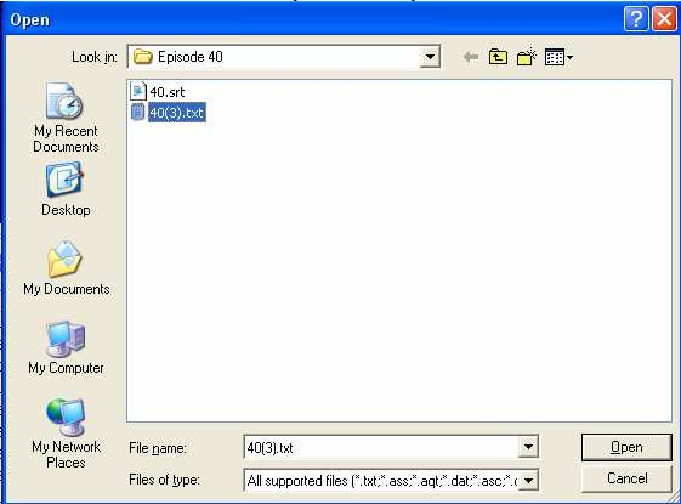This screenshot has height=504, width=681.
Task: Click the Cancel button
Action: (x=626, y=479)
